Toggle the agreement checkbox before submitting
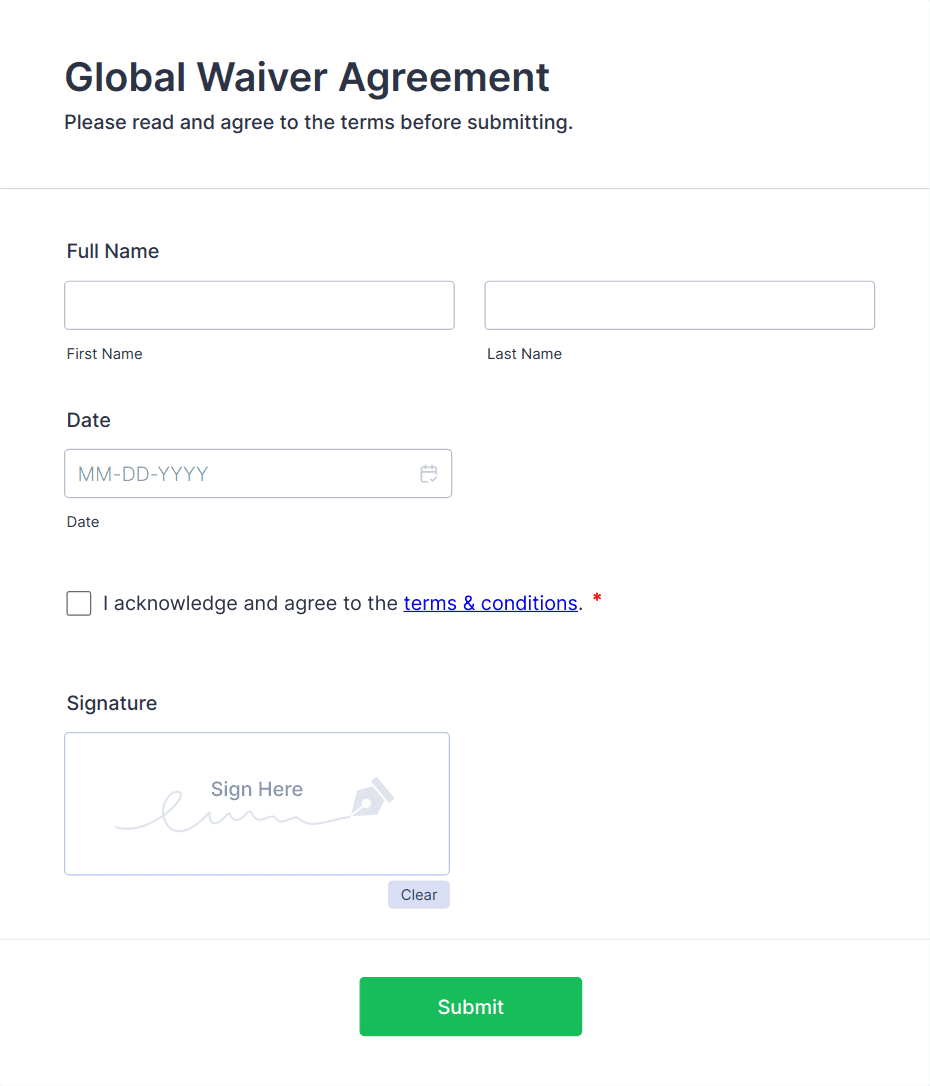Viewport: 930px width, 1086px height. [x=78, y=603]
